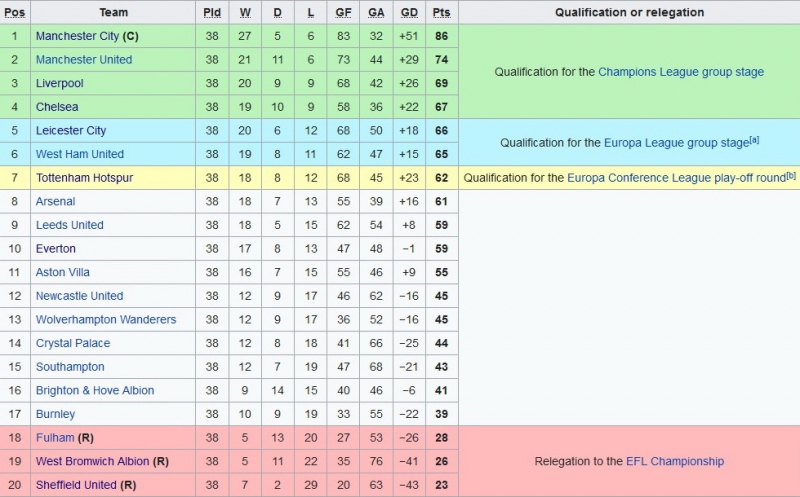
Task: Open the Sheffield United link
Action: 76,485
